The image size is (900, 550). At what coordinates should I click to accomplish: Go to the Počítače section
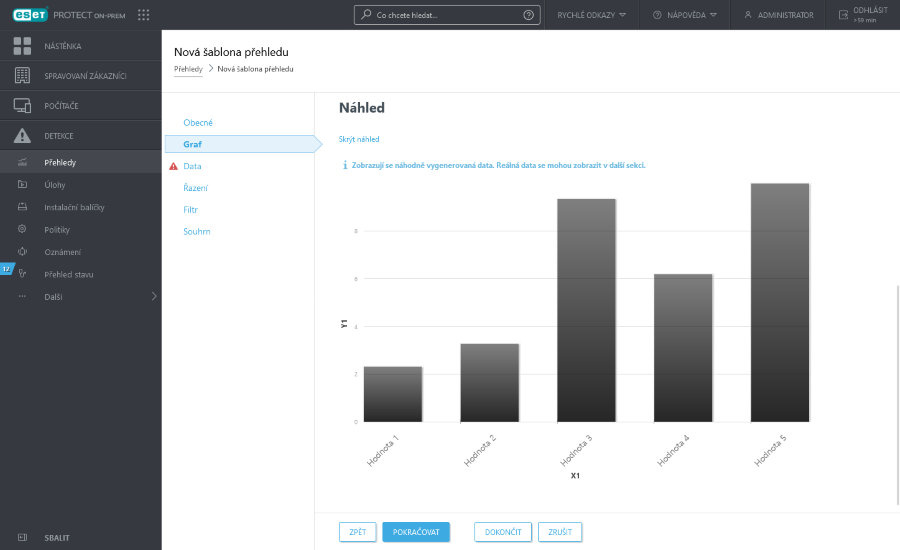[x=80, y=106]
